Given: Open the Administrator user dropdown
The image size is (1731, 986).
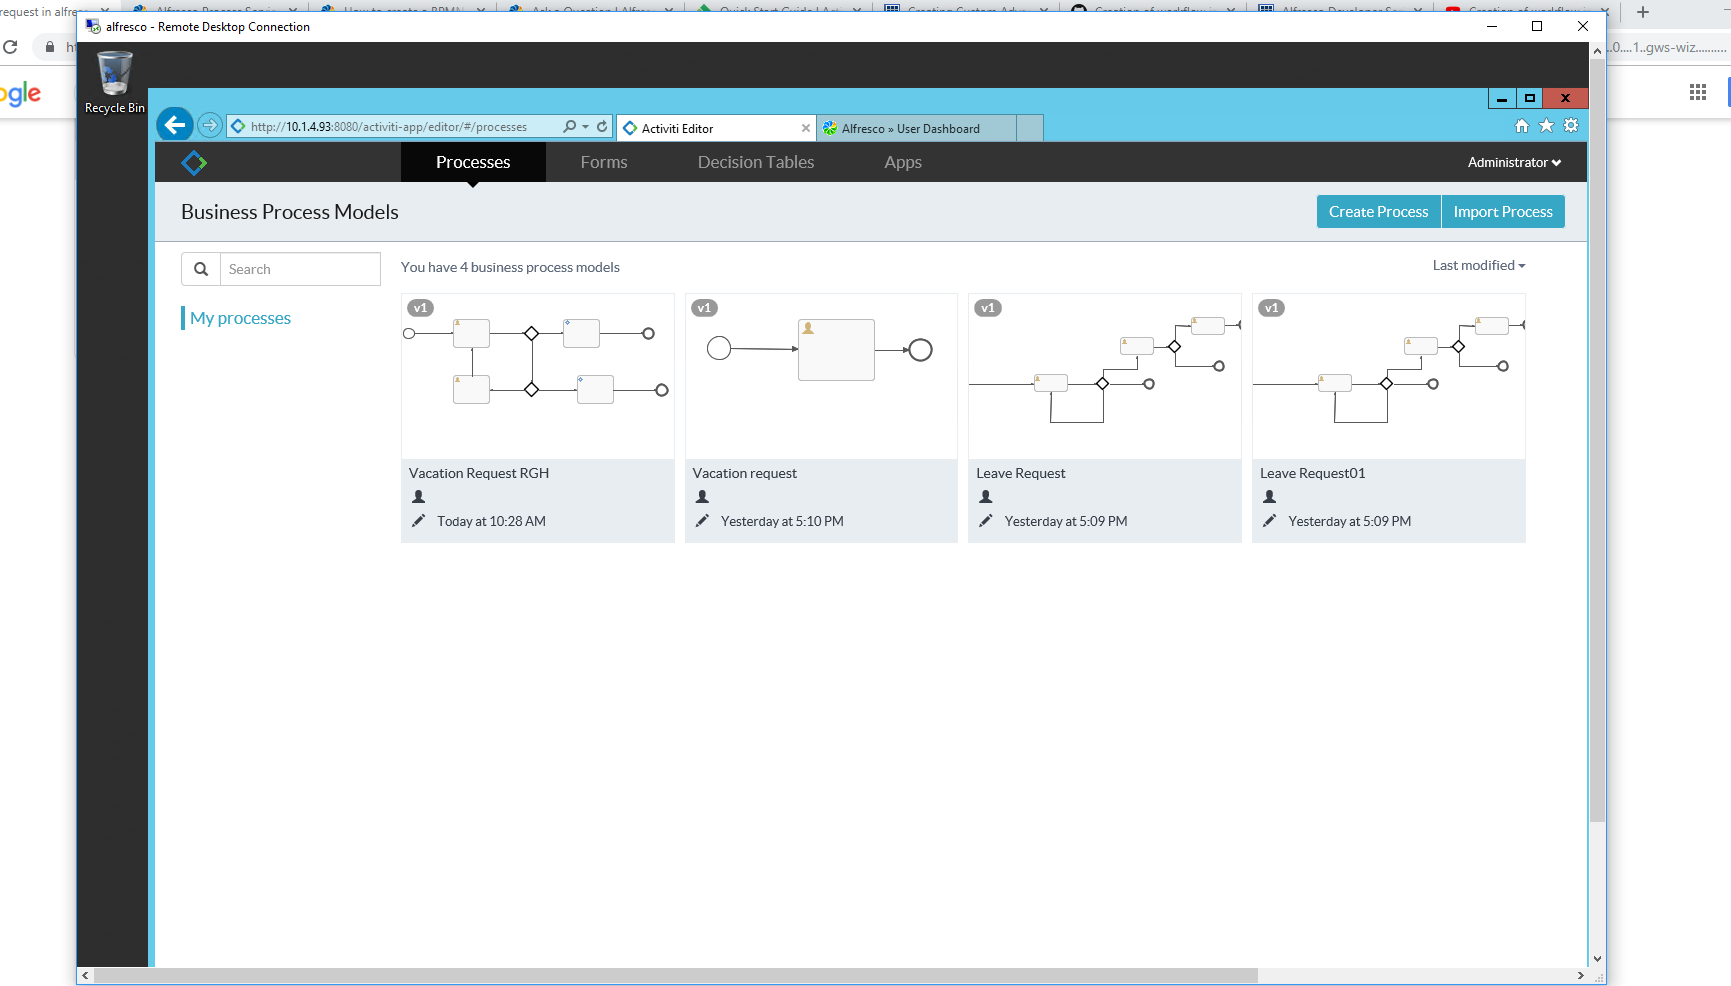Looking at the screenshot, I should 1514,162.
